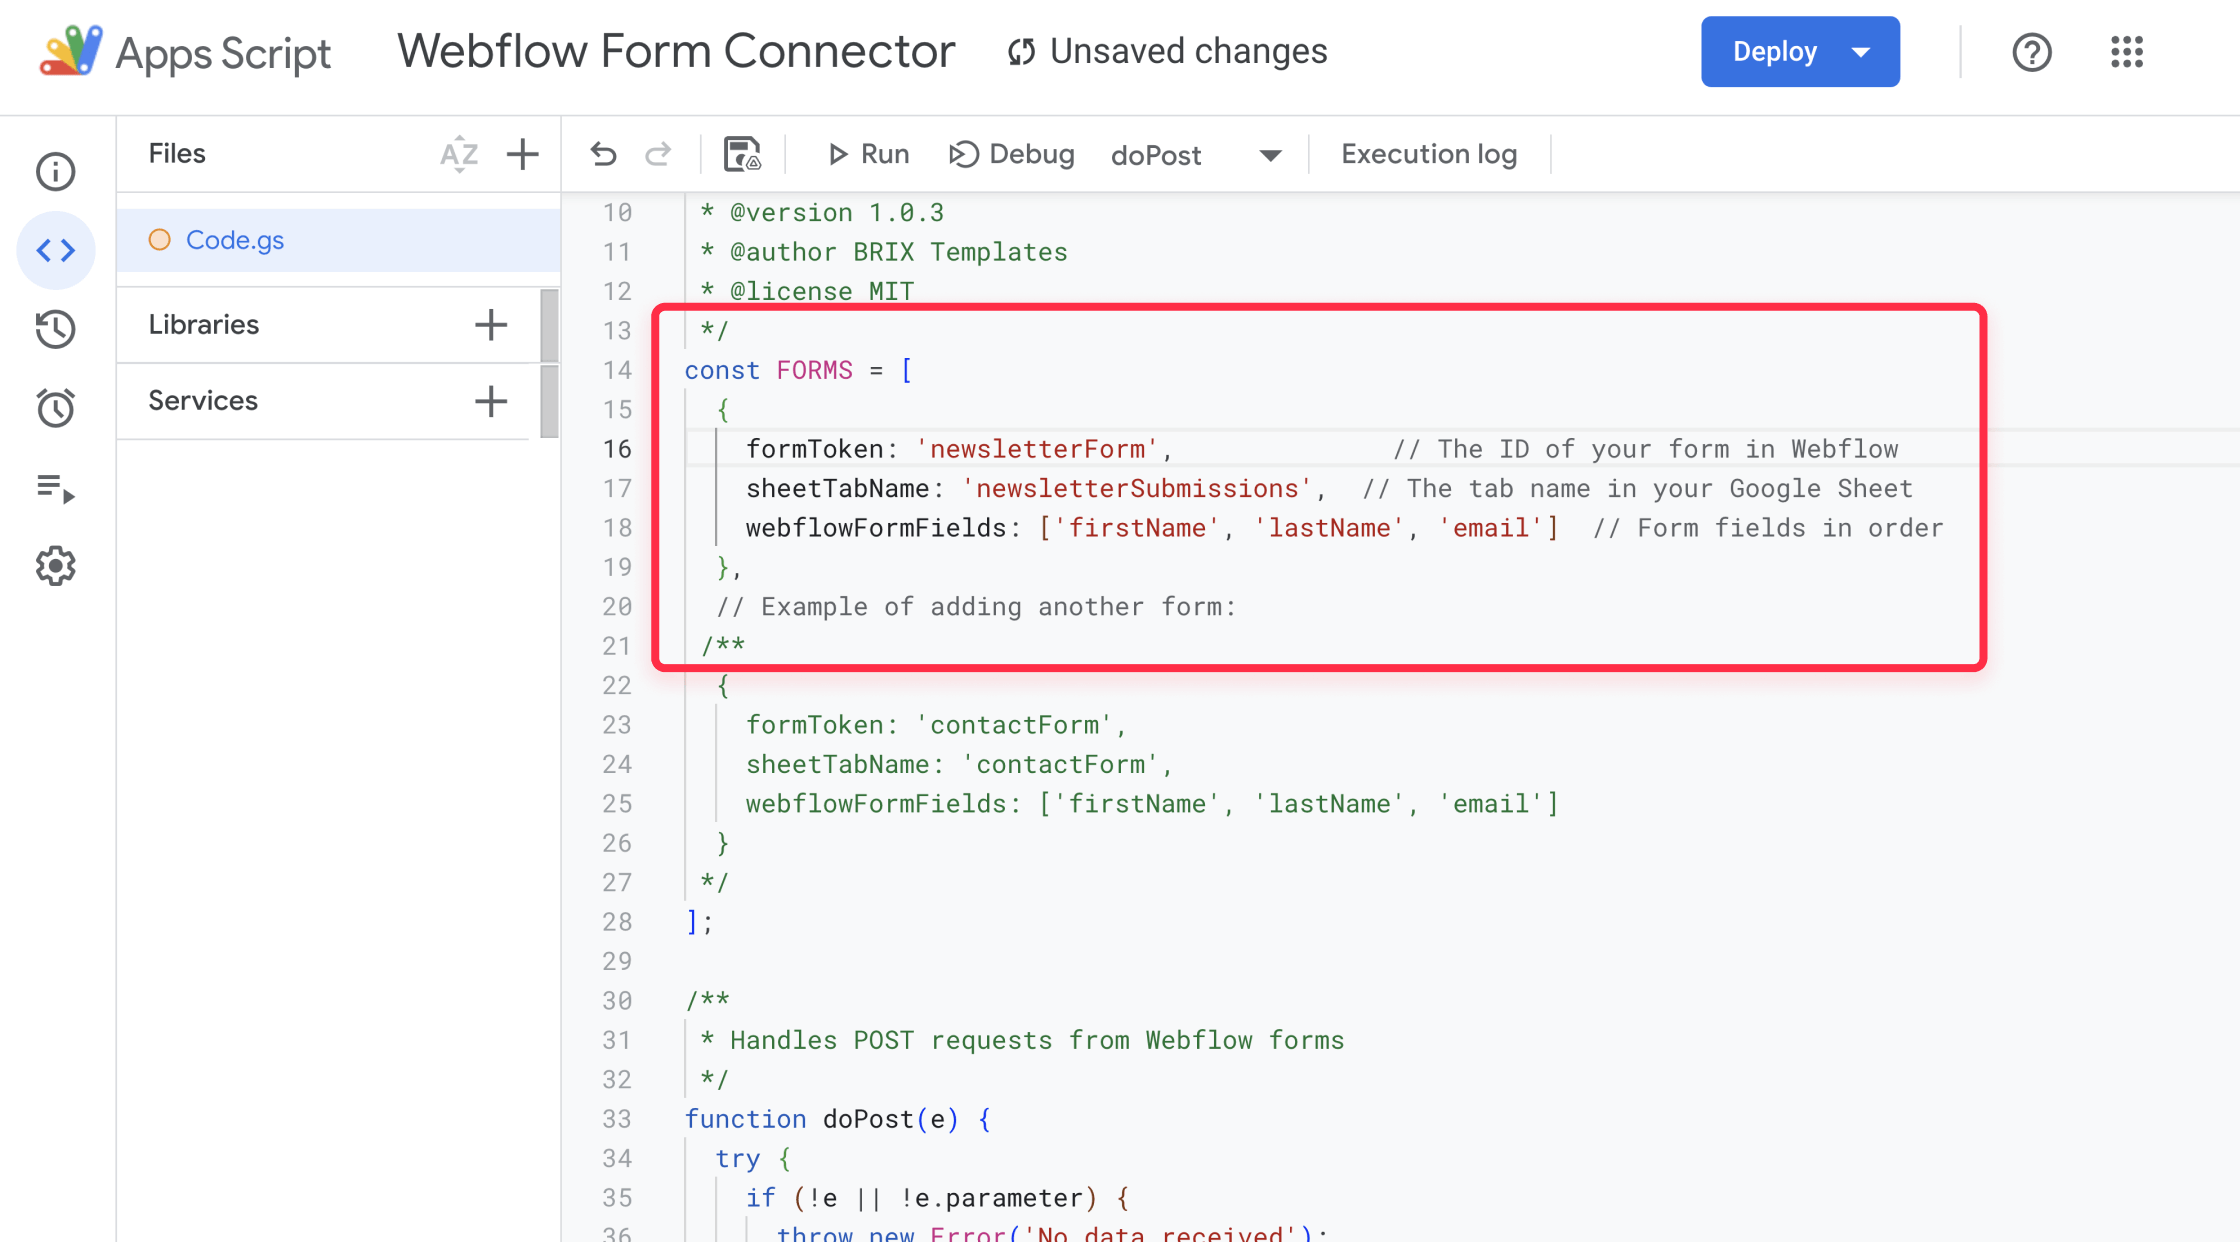Click the Services section label

click(203, 401)
